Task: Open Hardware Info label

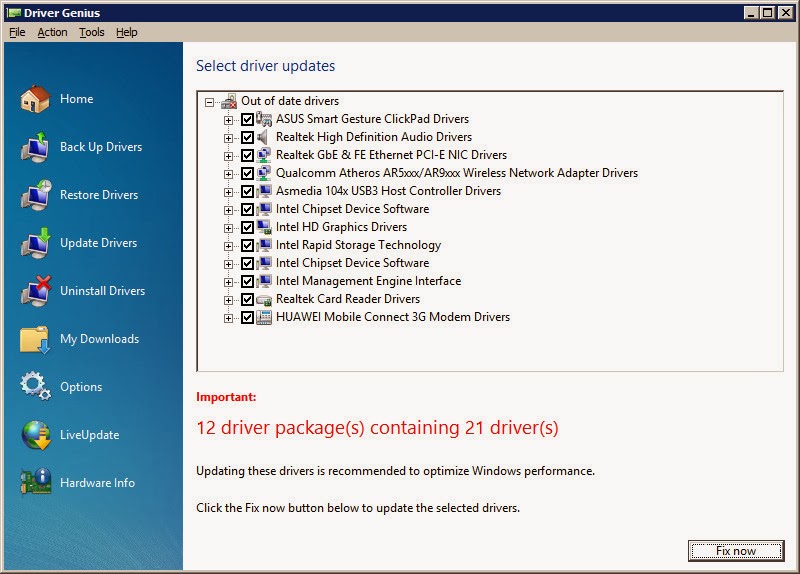Action: pos(97,483)
